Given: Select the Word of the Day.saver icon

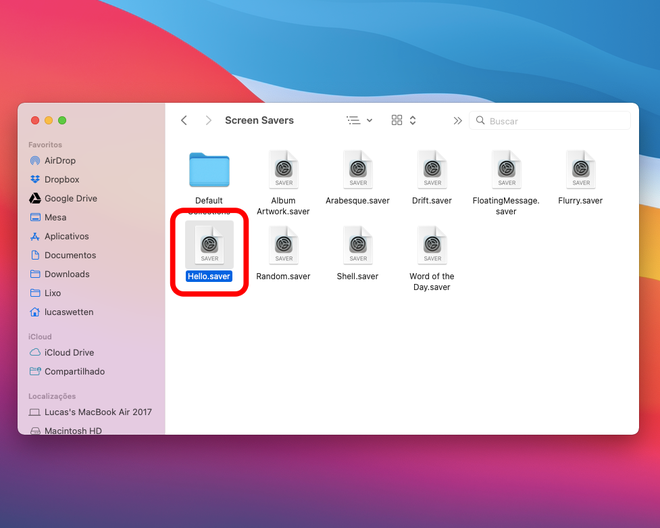Looking at the screenshot, I should pos(432,245).
